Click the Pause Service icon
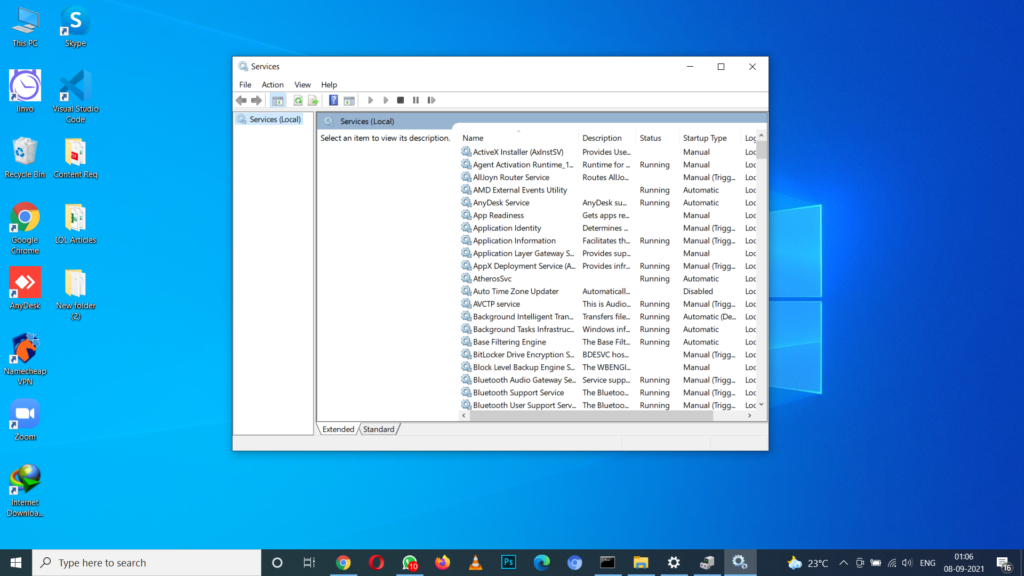The image size is (1024, 576). (416, 100)
